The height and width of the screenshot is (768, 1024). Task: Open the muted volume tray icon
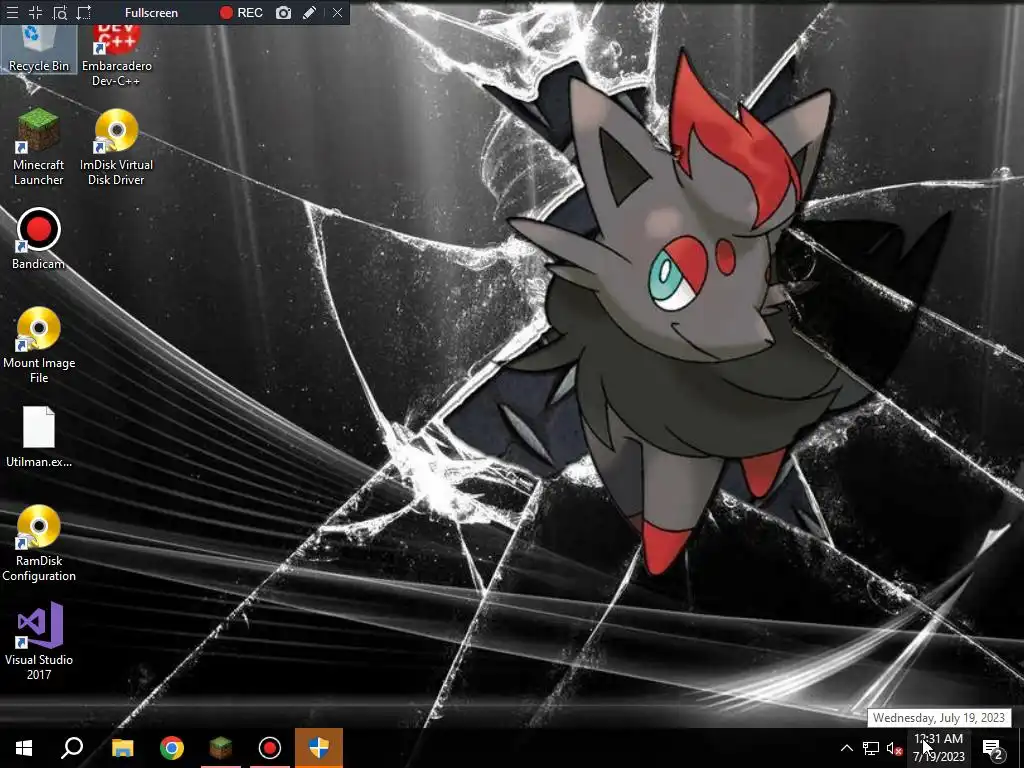(x=895, y=748)
